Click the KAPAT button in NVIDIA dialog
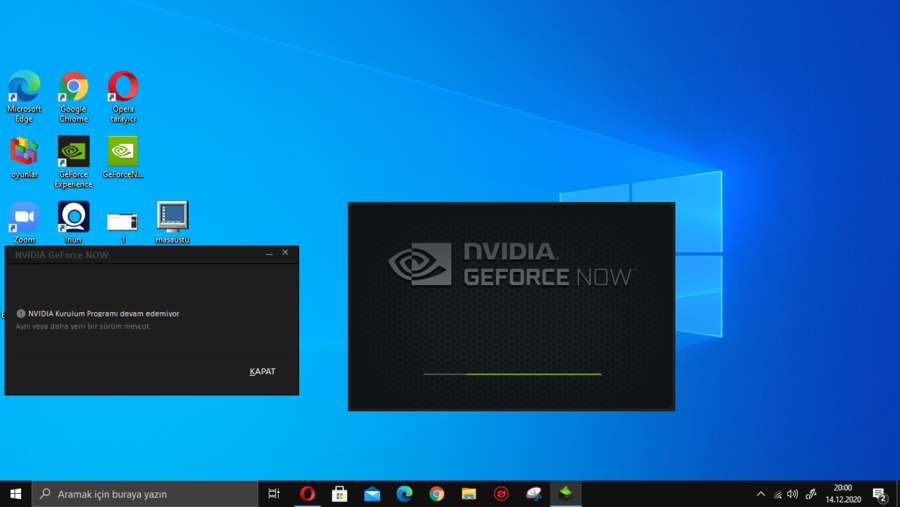Screen dimensions: 900x507 [262, 371]
